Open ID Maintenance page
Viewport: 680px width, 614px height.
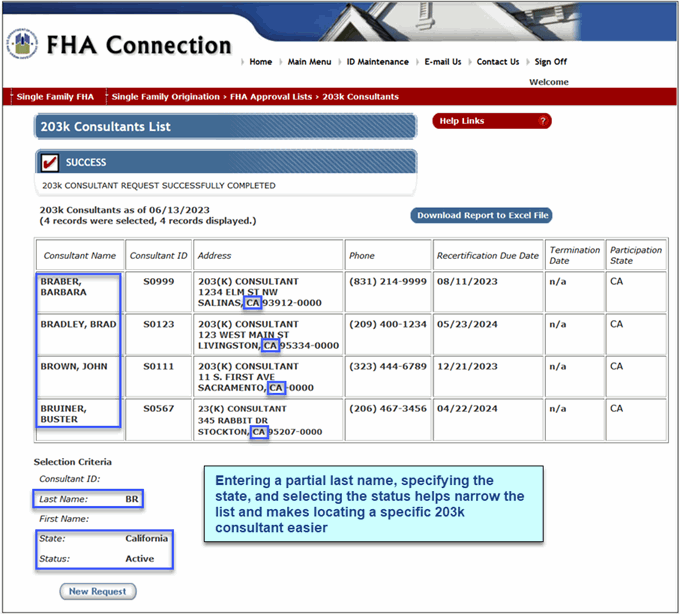click(377, 62)
